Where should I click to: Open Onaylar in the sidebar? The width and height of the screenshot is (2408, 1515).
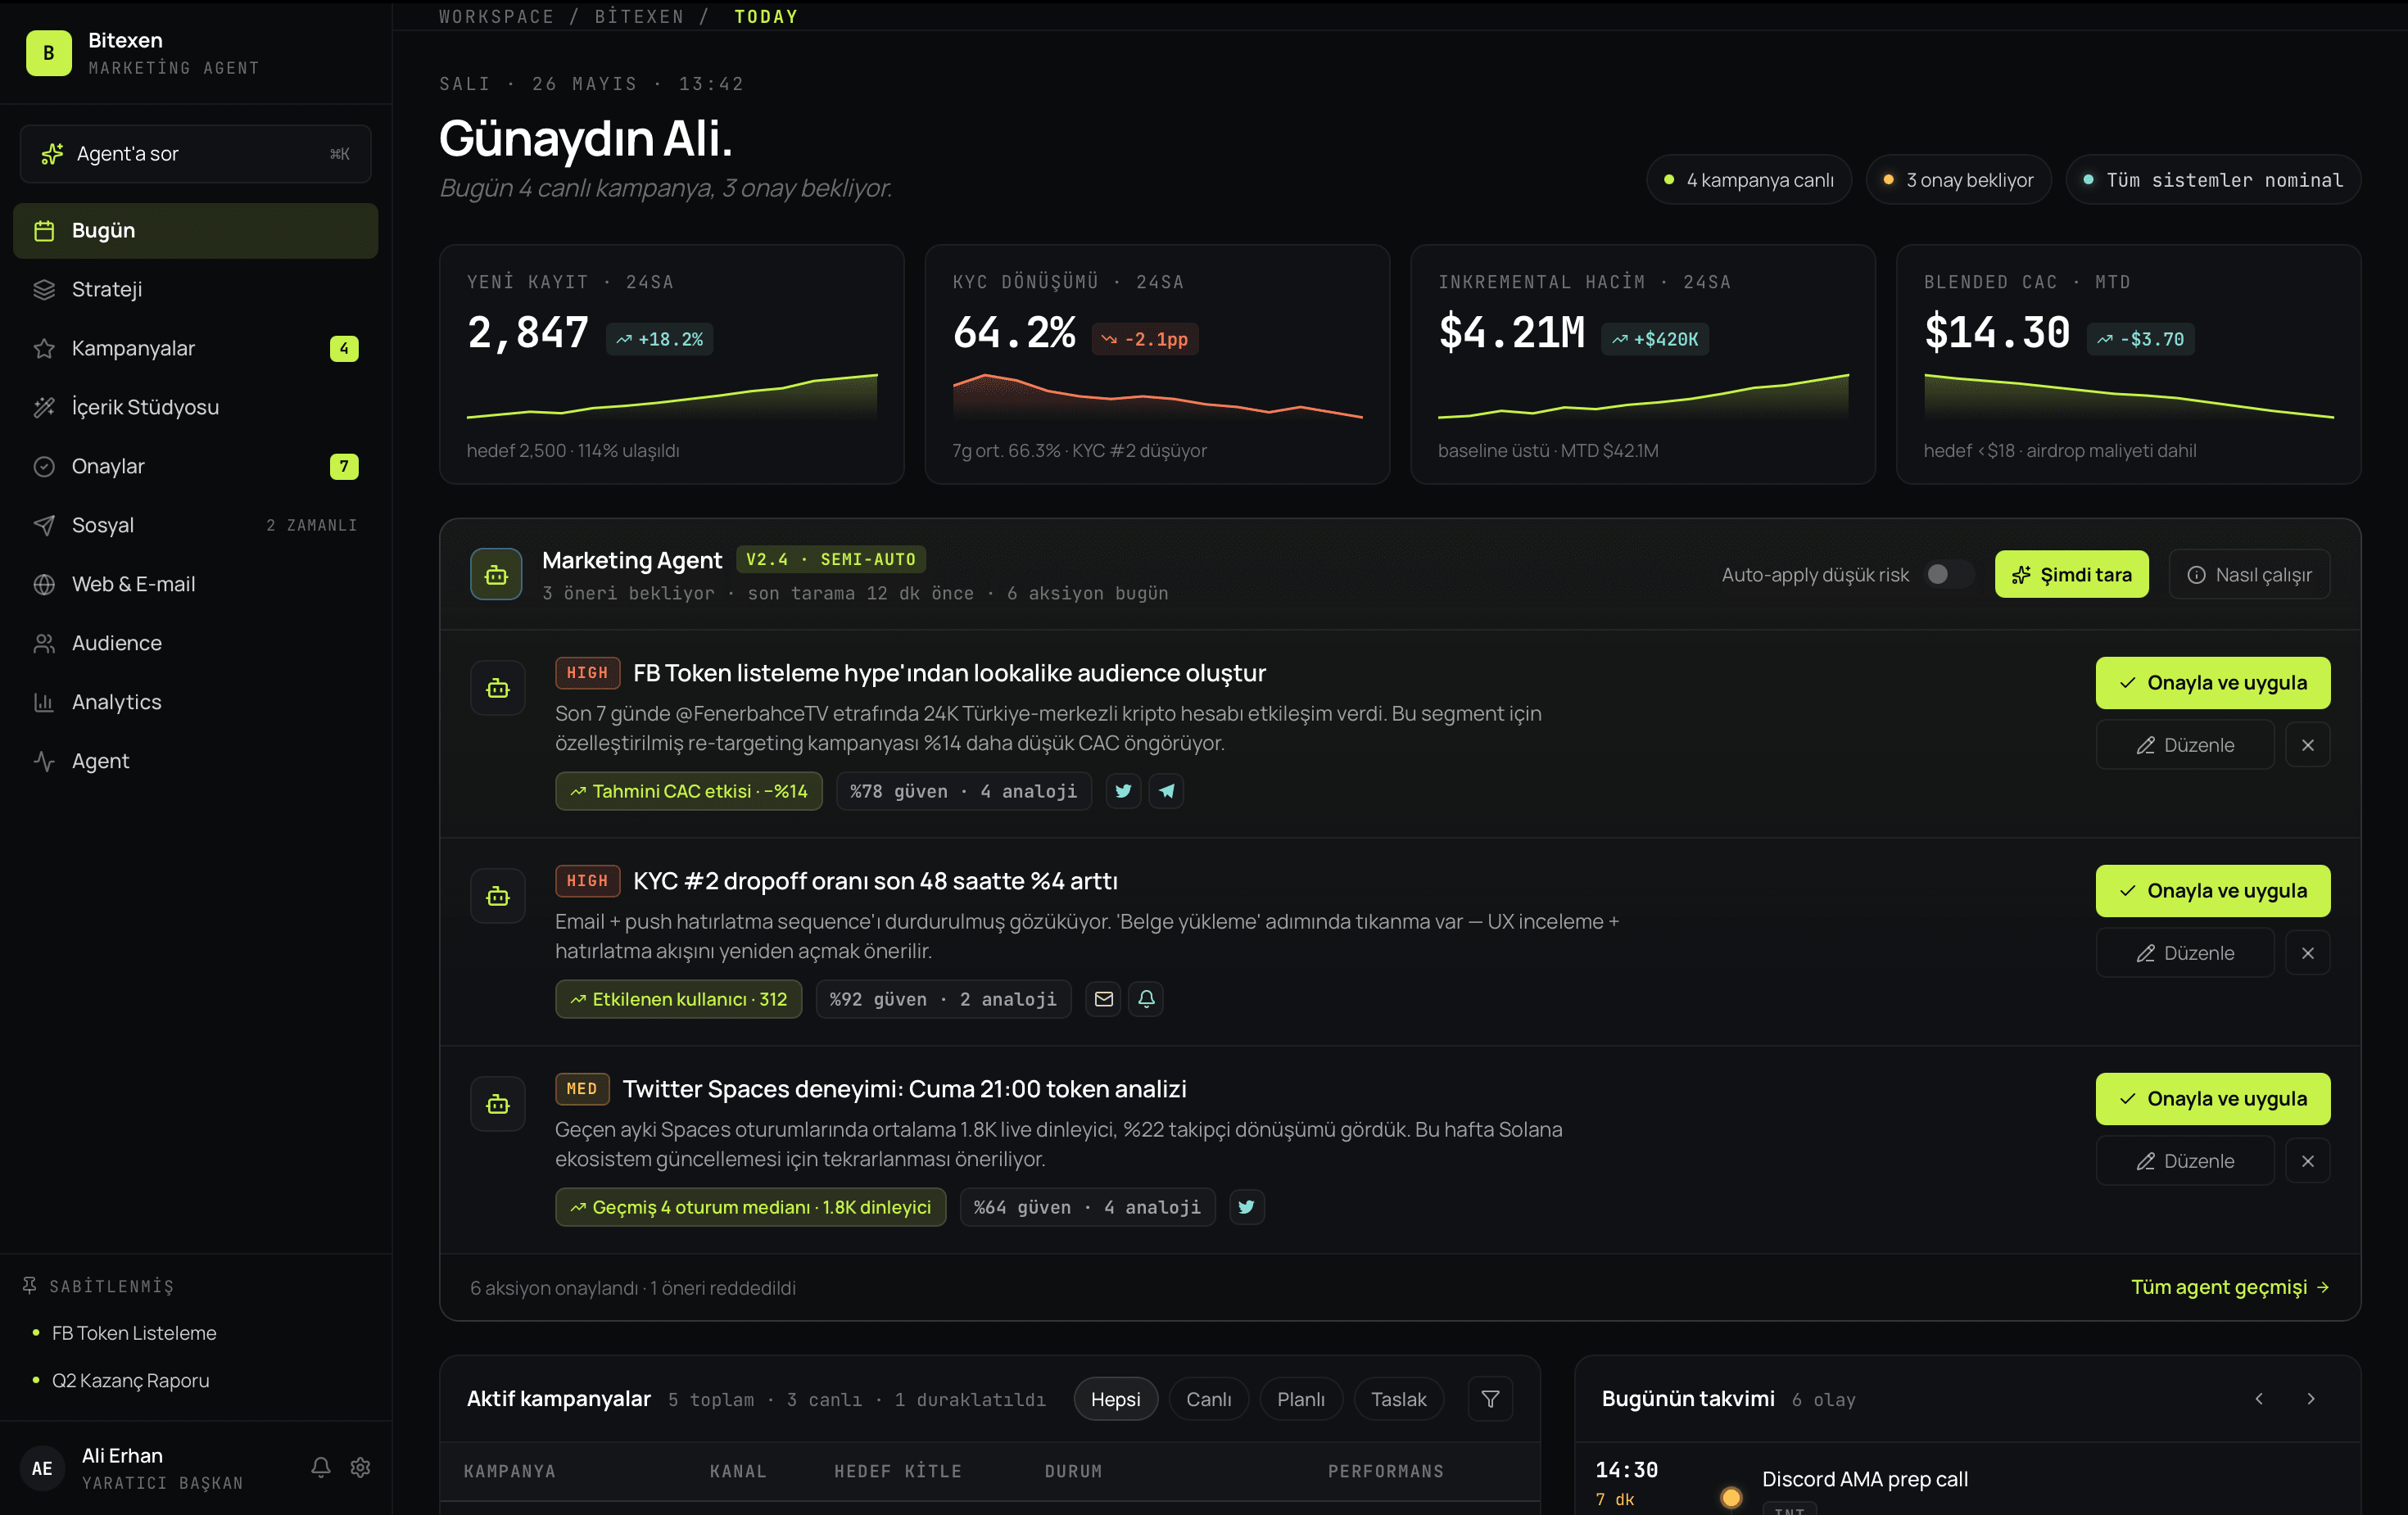pyautogui.click(x=196, y=467)
